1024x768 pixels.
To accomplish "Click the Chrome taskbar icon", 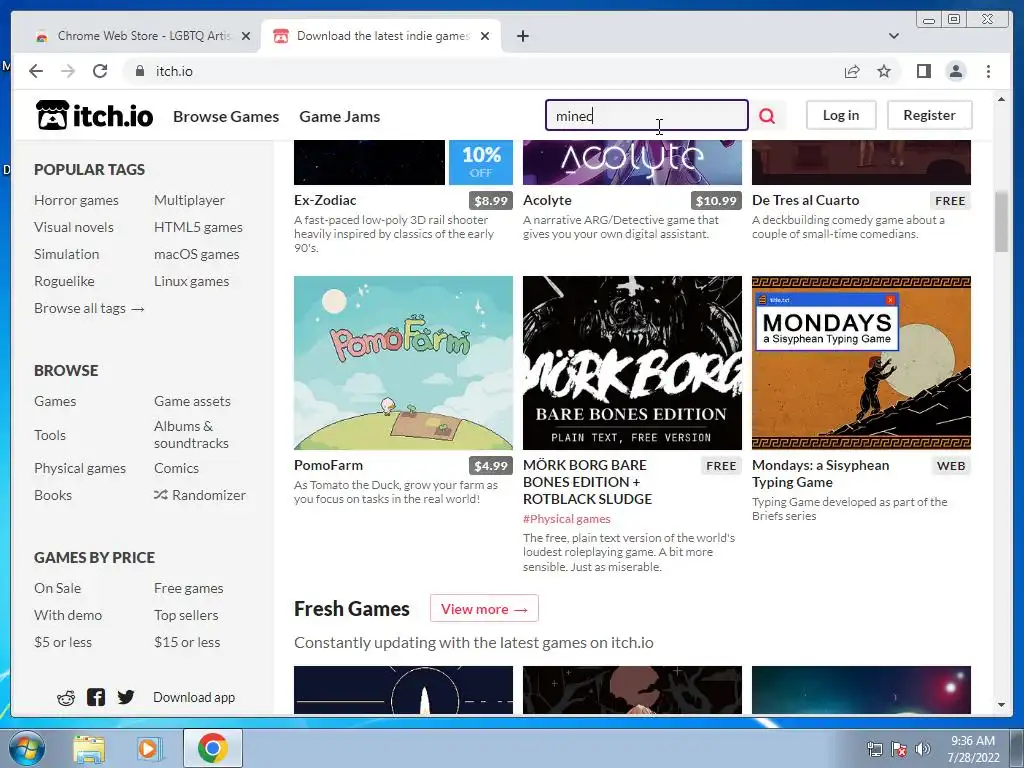I will (x=213, y=748).
